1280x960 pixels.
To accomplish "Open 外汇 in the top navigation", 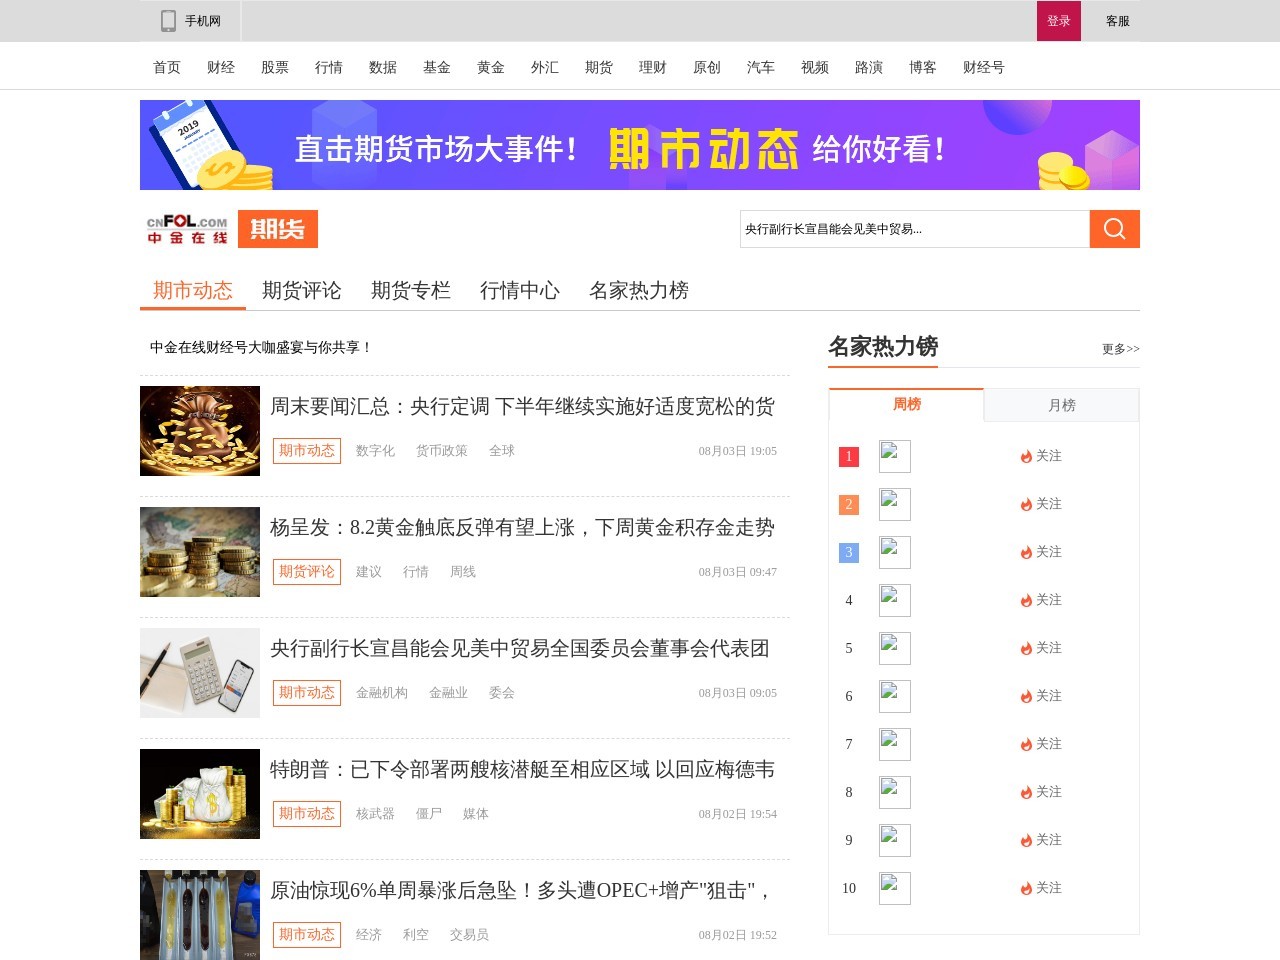I will click(545, 67).
